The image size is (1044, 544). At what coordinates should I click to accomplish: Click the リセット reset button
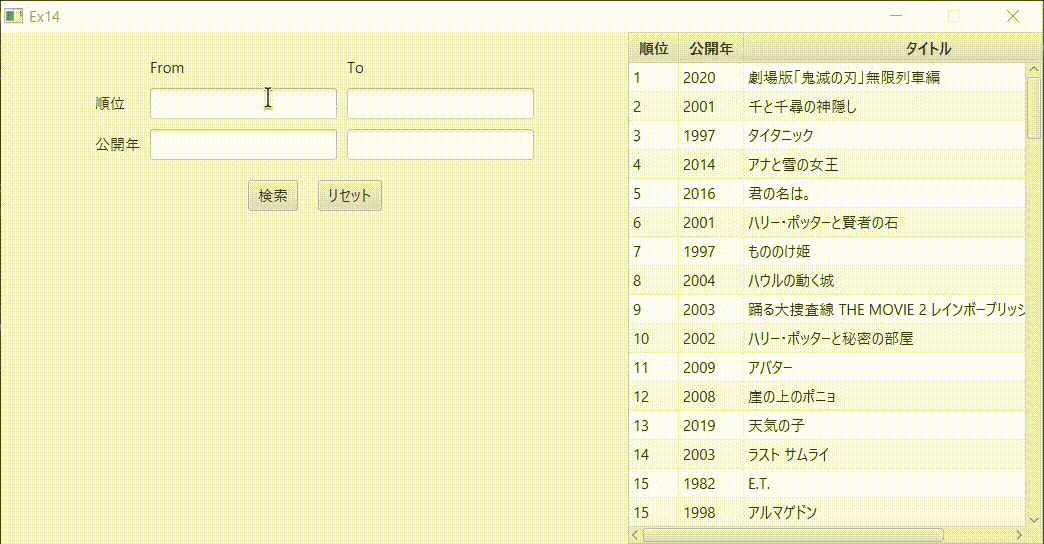click(x=350, y=196)
